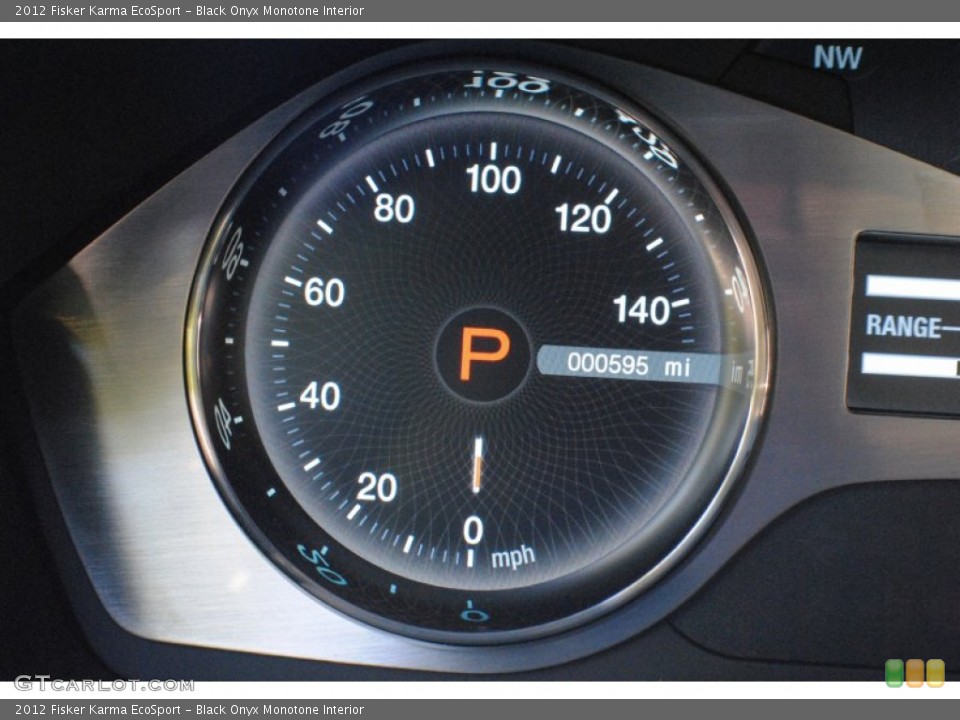The image size is (960, 720).
Task: Click the 60 speed marking
Action: click(x=324, y=292)
